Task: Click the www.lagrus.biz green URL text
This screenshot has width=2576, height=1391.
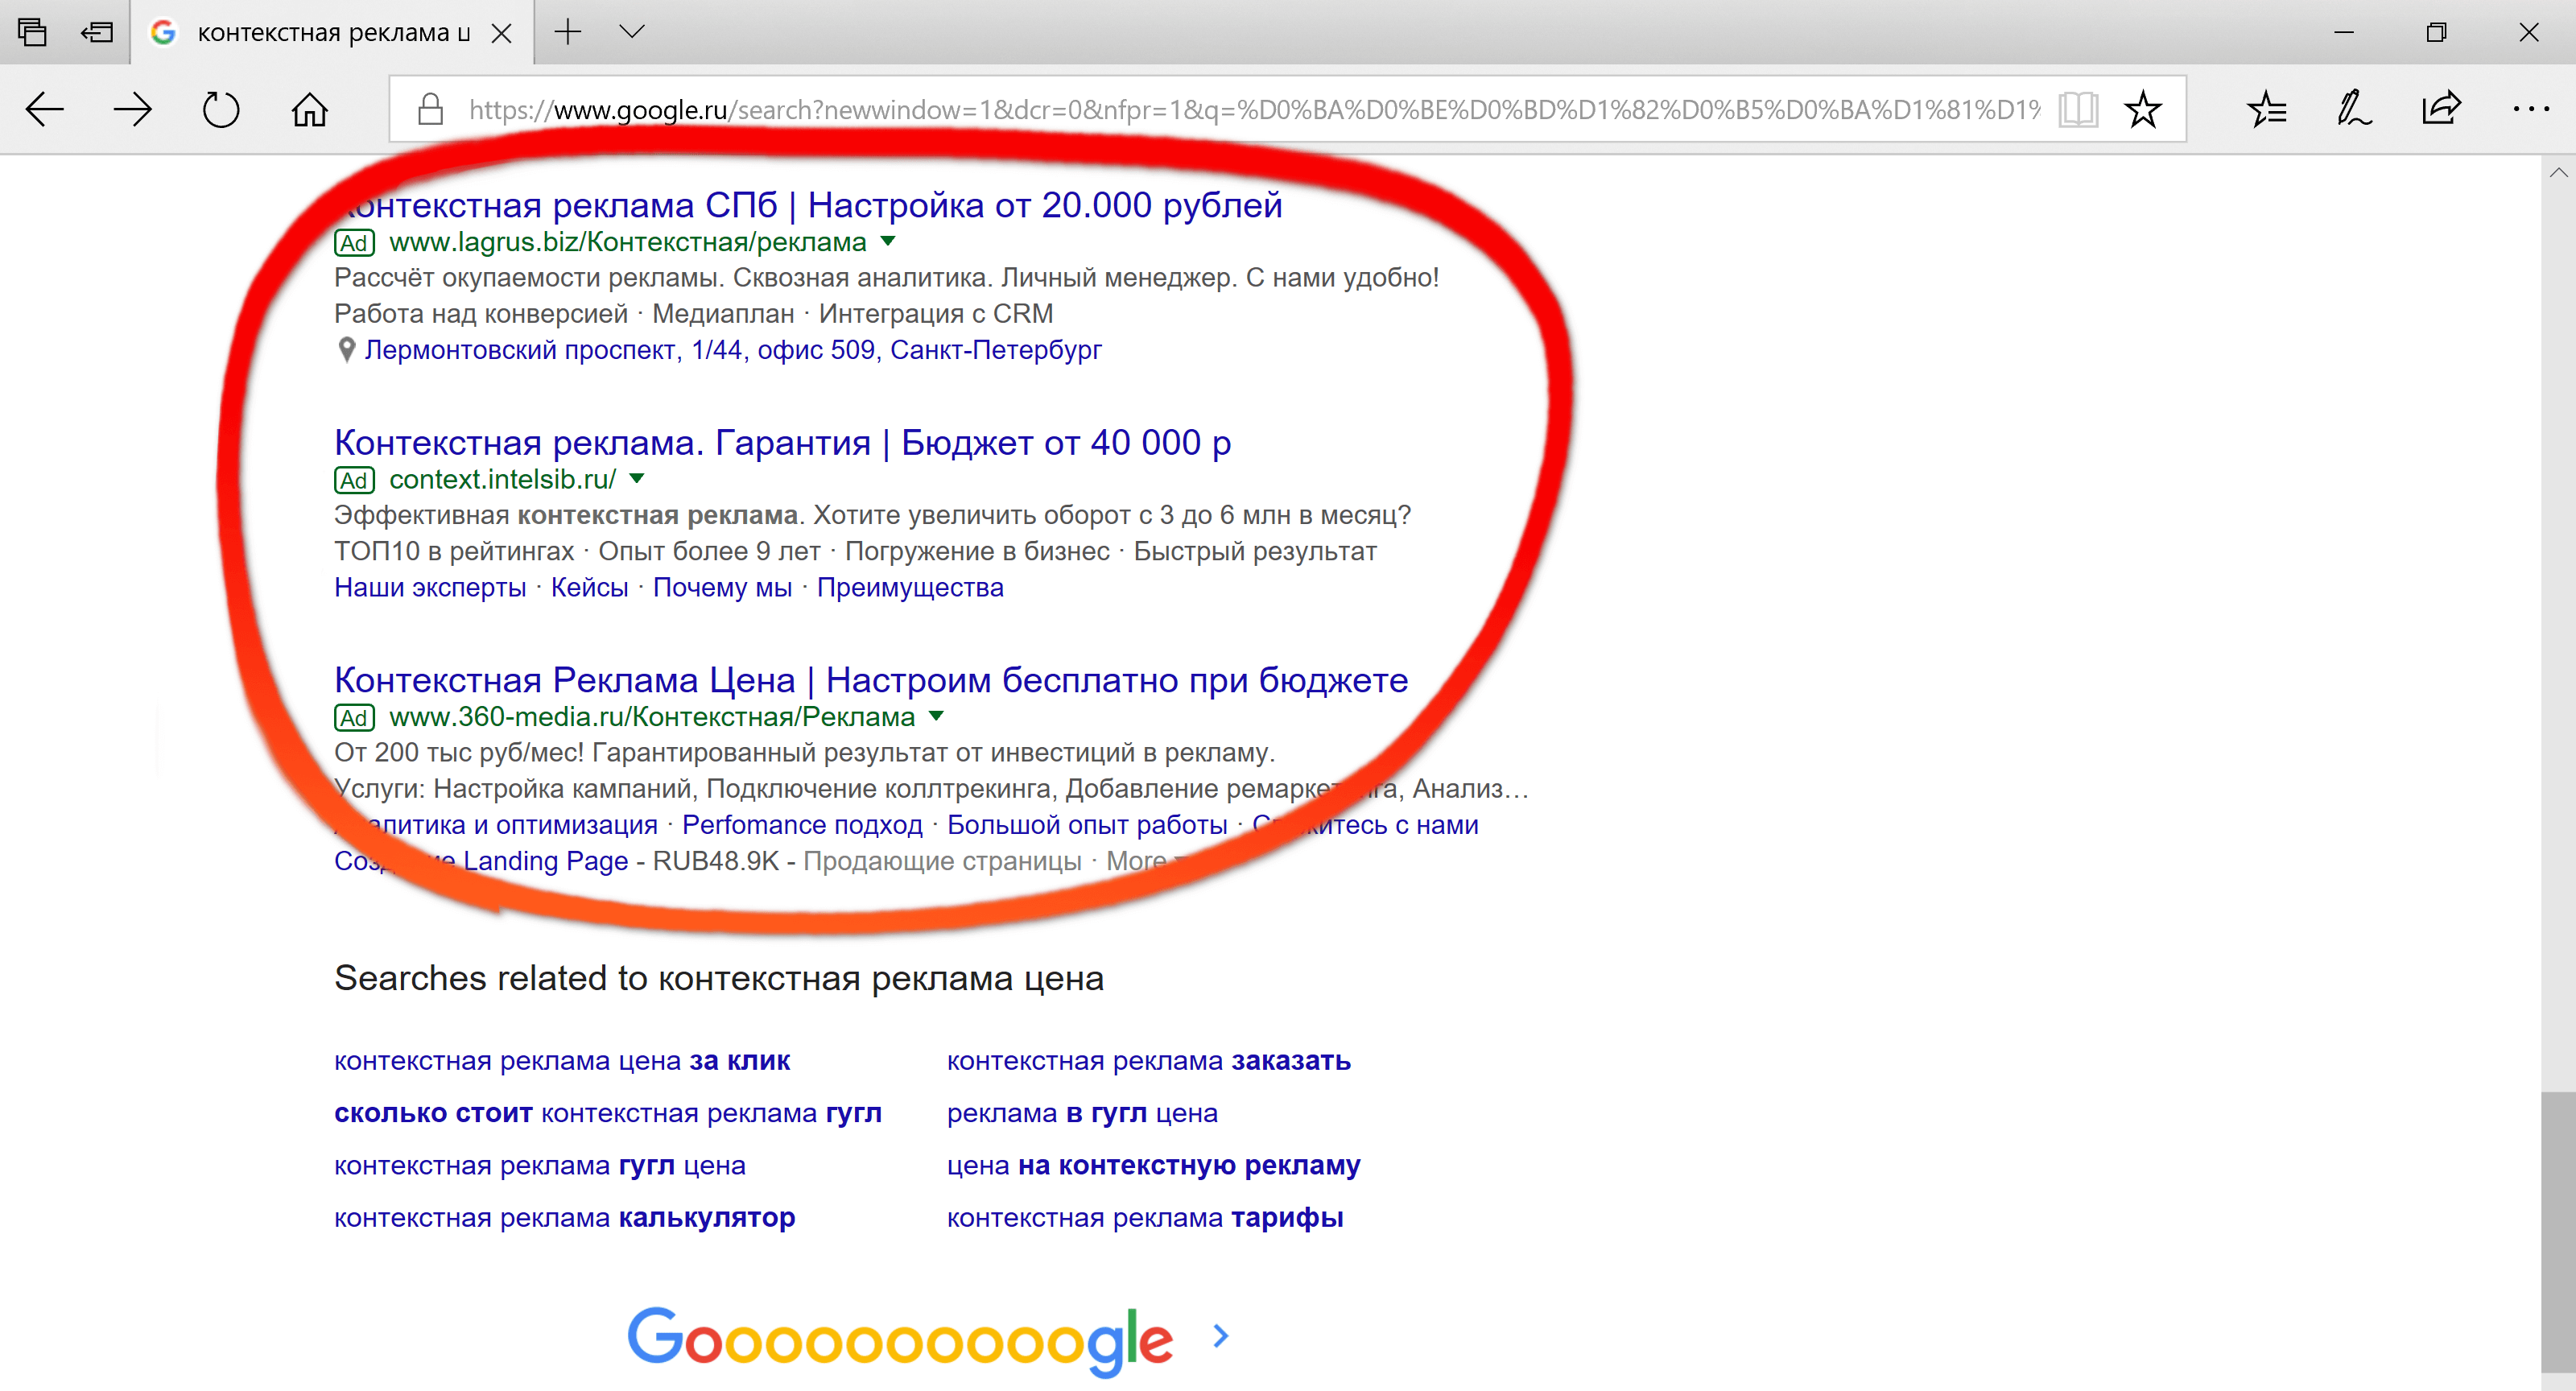Action: coord(628,242)
